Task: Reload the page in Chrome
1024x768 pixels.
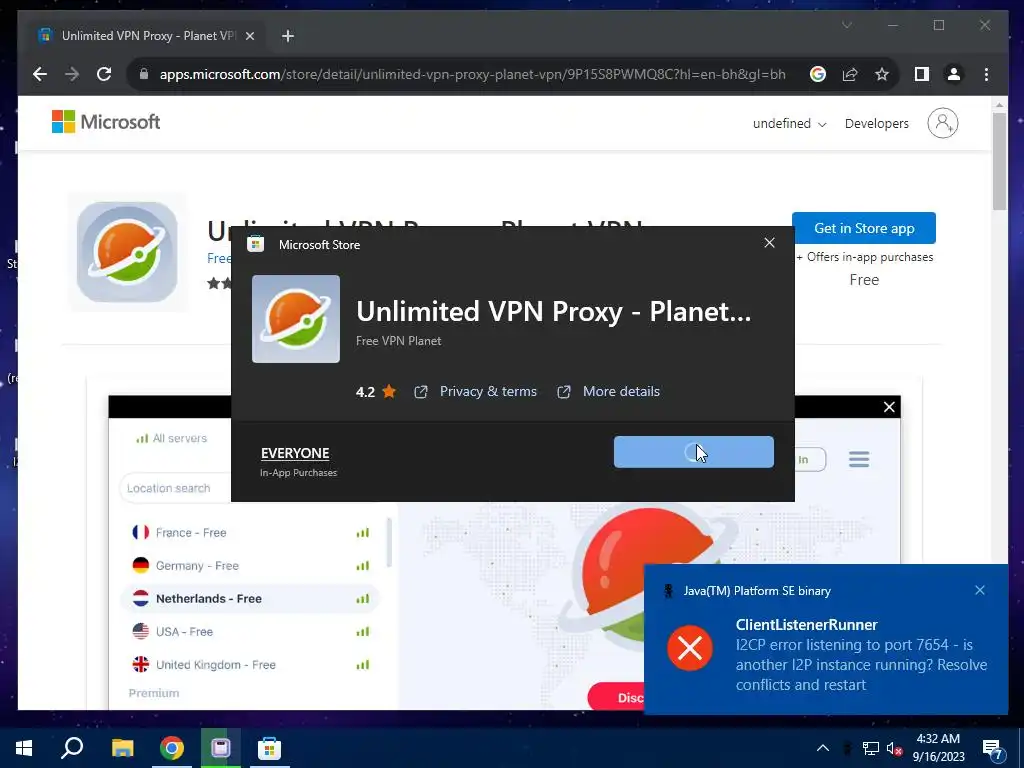Action: (x=104, y=74)
